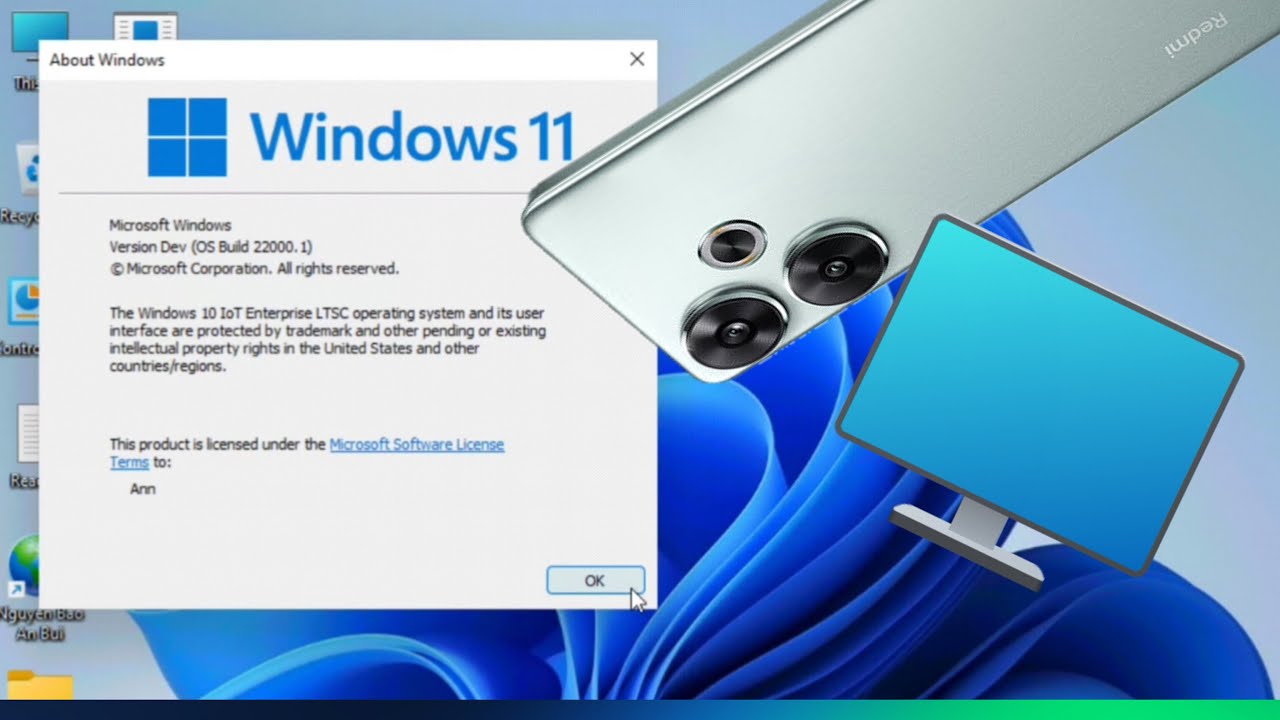Click the "Microsoft Windows" text line
The width and height of the screenshot is (1280, 720).
[x=170, y=225]
